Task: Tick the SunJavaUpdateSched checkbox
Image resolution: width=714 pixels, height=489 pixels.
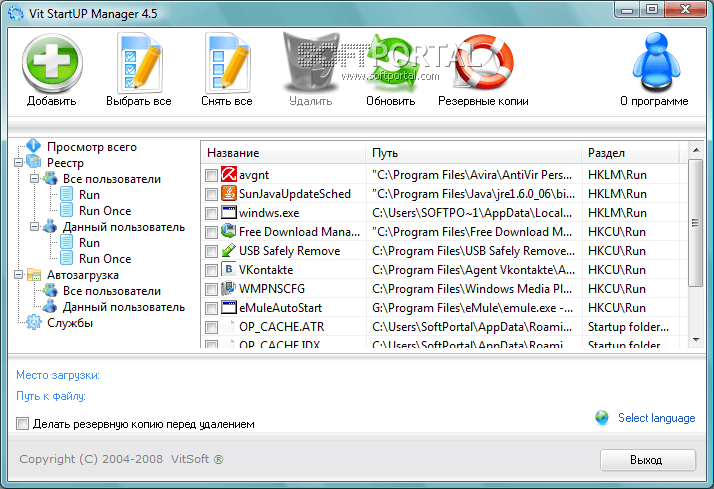Action: pos(211,194)
